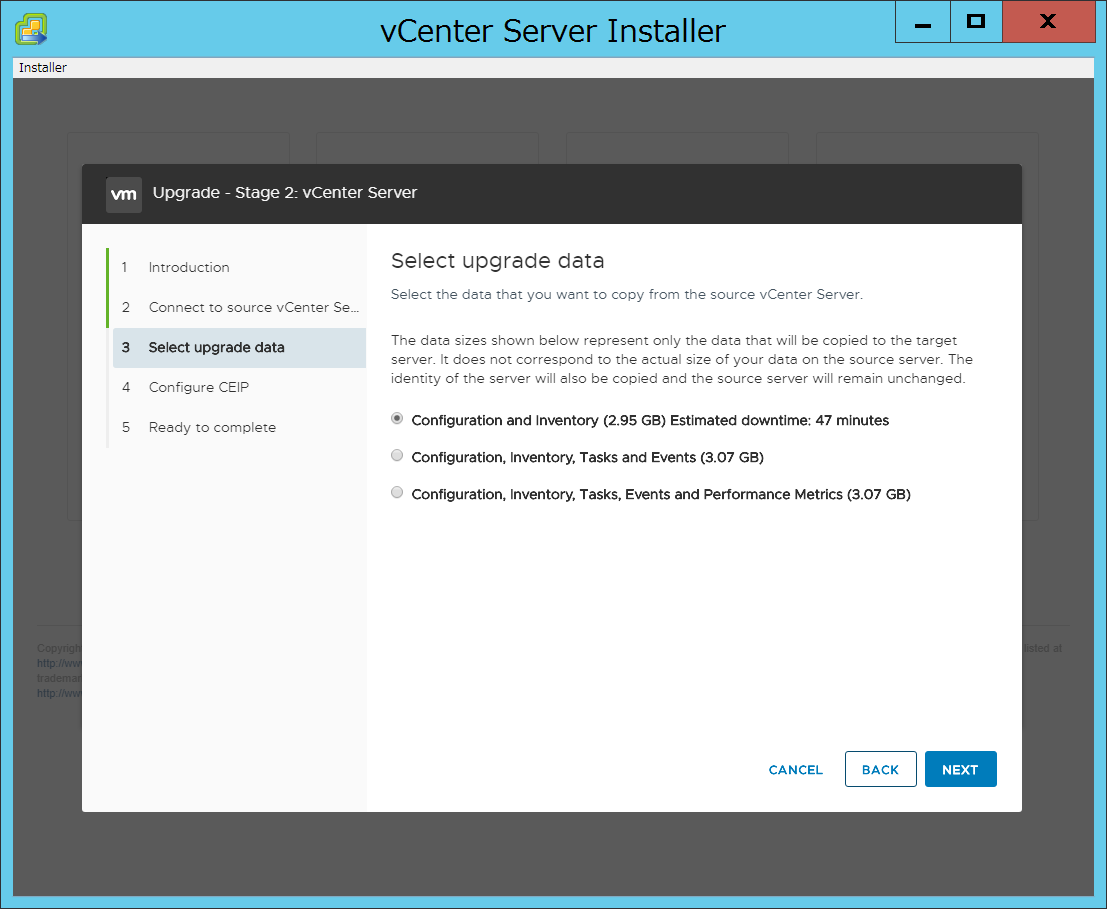Image resolution: width=1107 pixels, height=909 pixels.
Task: Click 'Select the data that you want to copy' text
Action: (x=627, y=294)
